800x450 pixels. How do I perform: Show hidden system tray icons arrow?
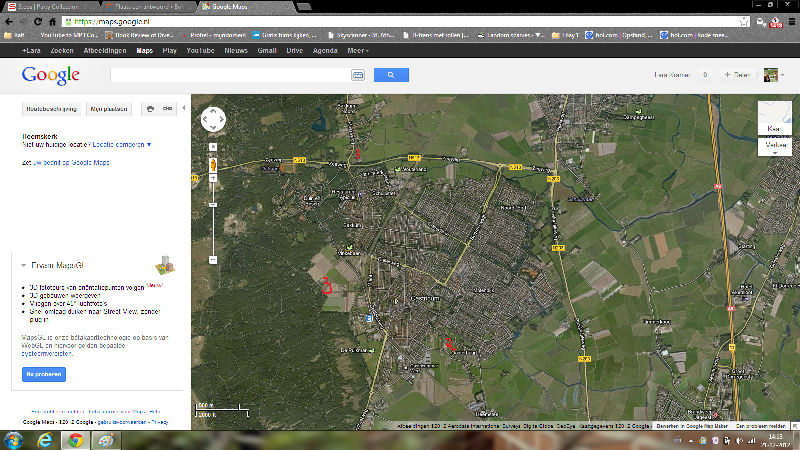click(691, 441)
